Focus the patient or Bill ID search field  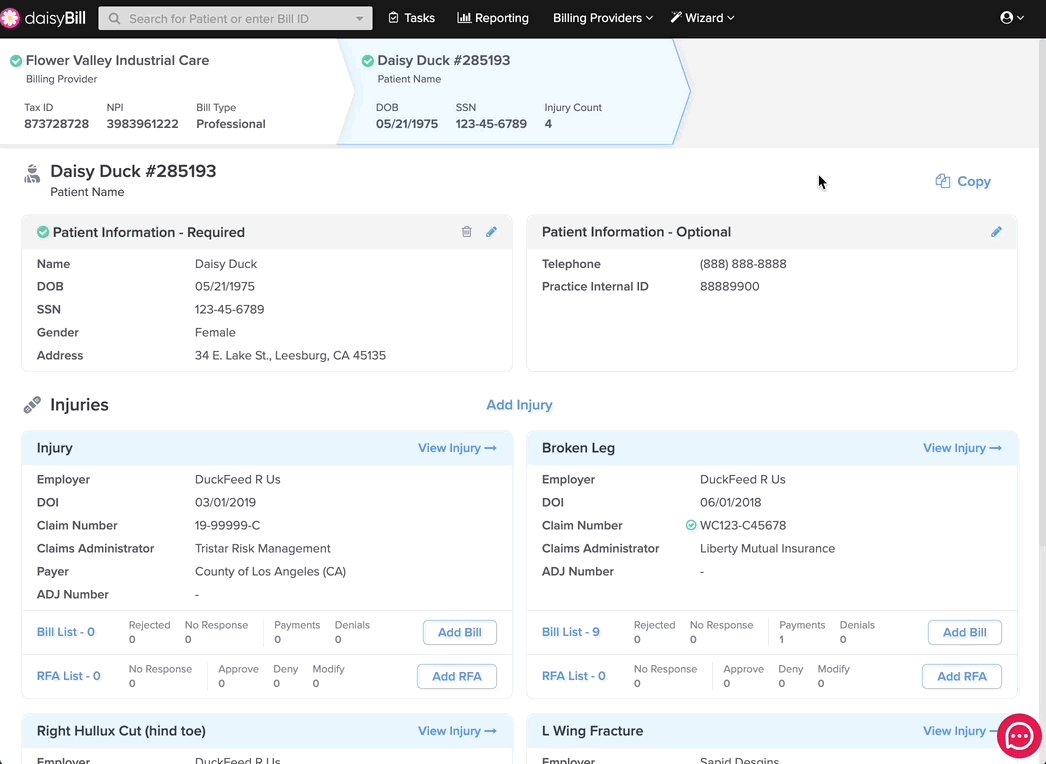click(235, 19)
